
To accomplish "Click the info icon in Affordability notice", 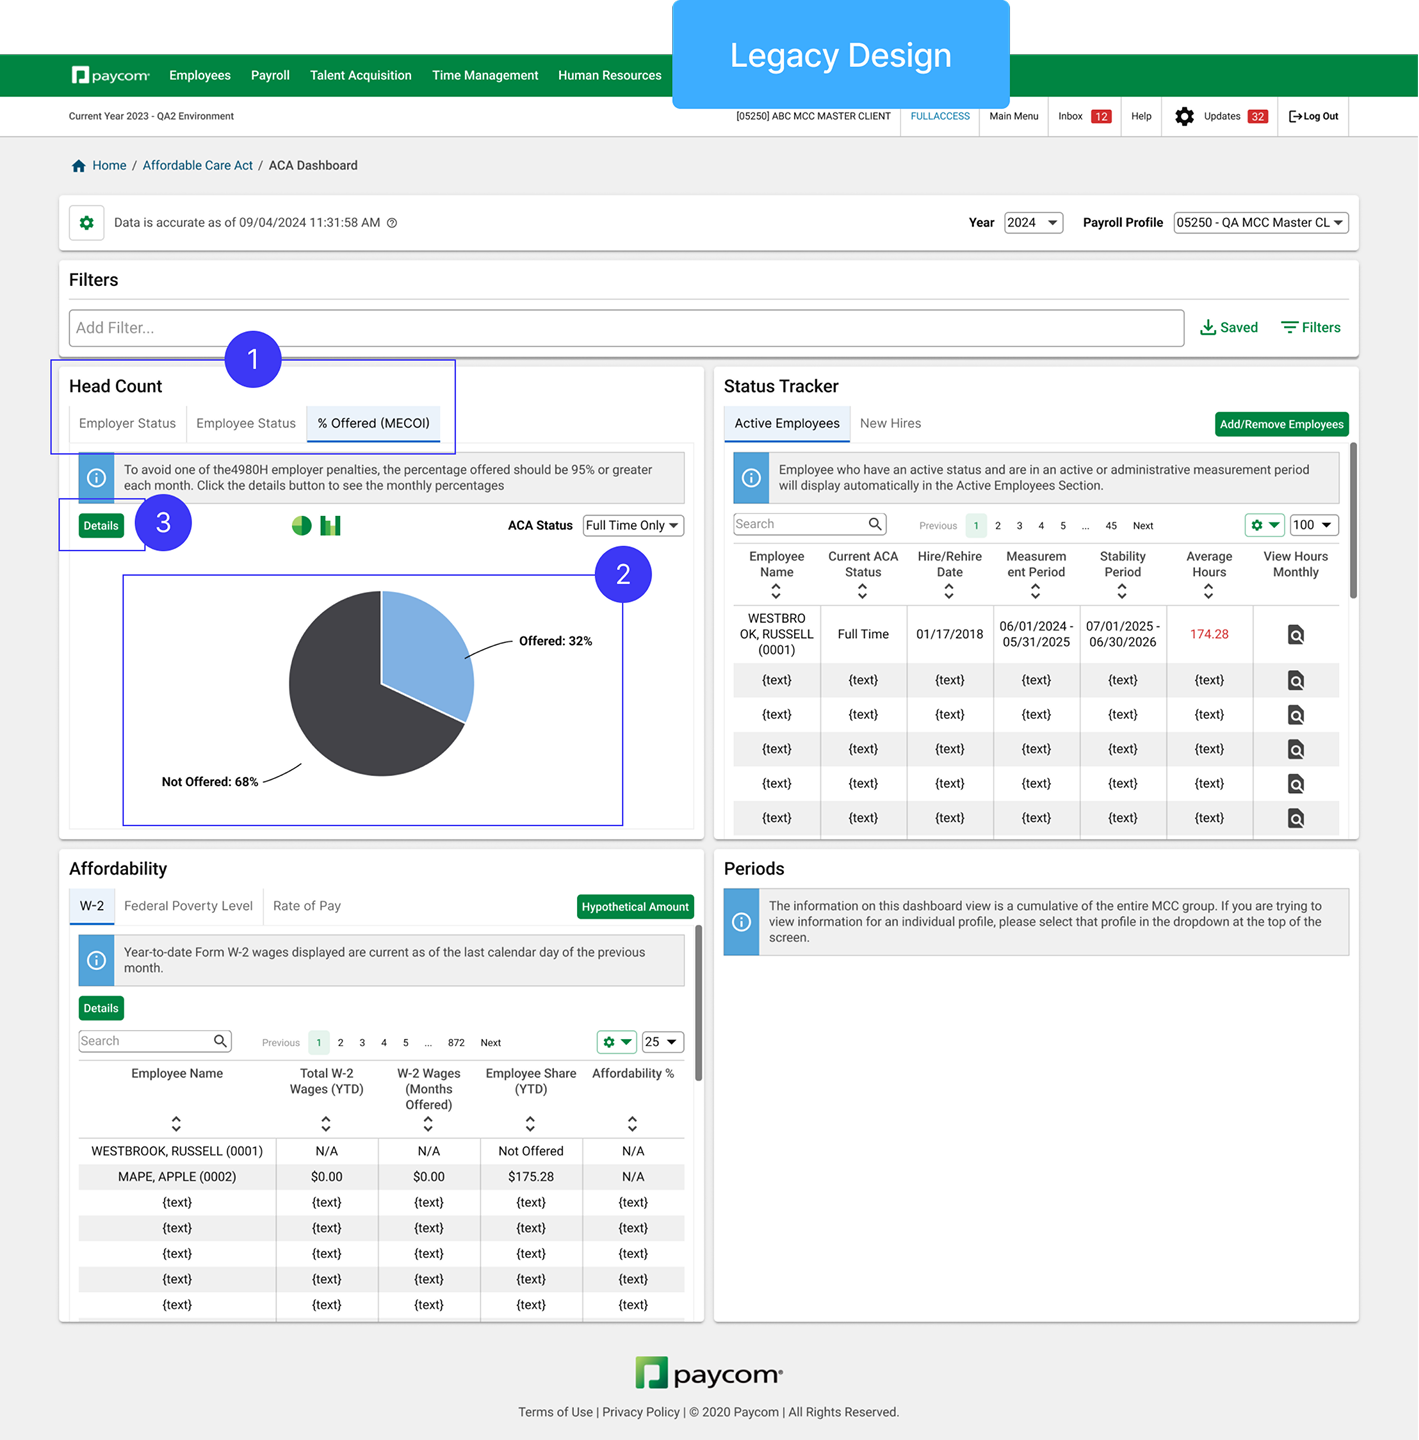I will coord(97,960).
